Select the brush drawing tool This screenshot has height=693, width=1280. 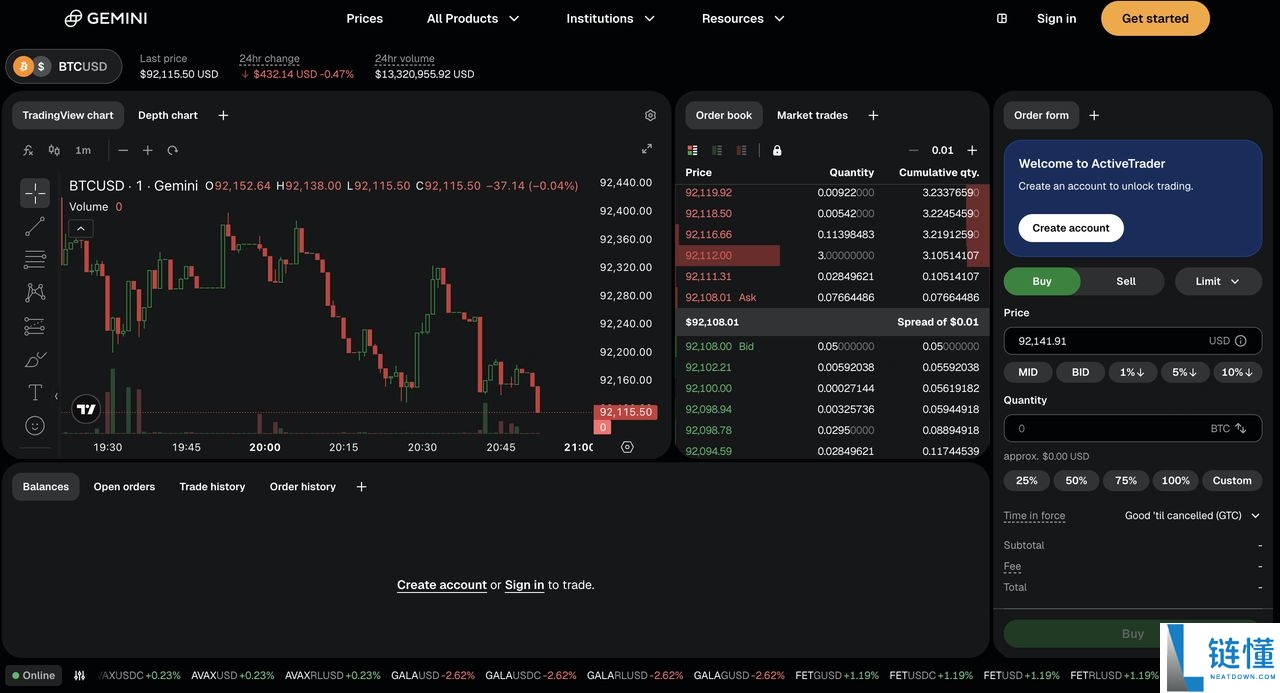pos(35,359)
